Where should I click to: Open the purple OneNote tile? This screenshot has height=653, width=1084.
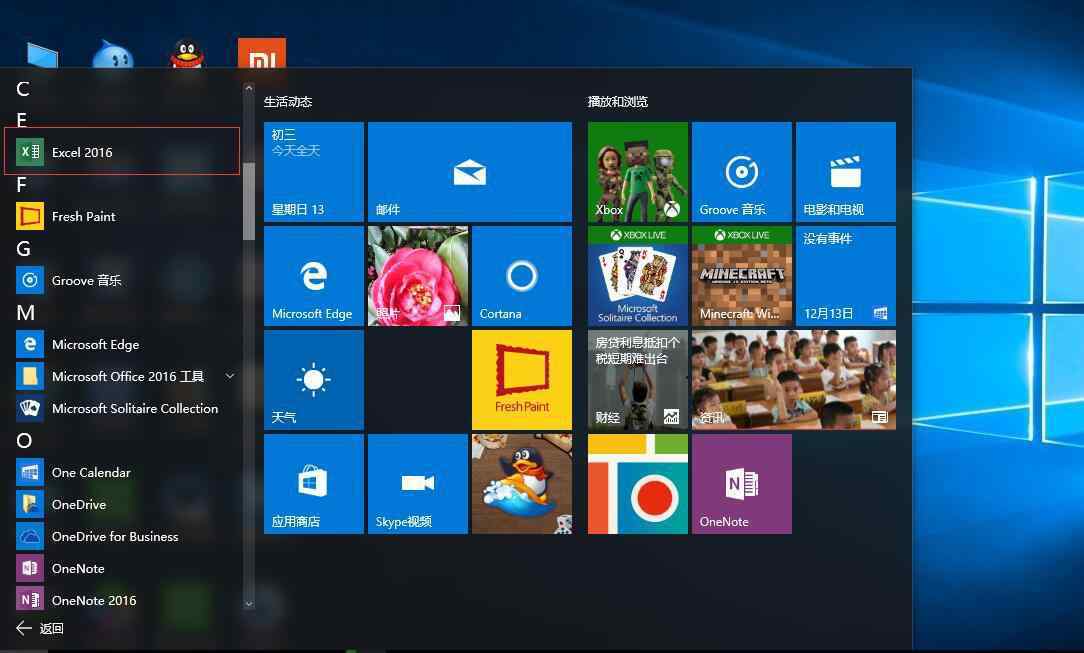point(742,484)
